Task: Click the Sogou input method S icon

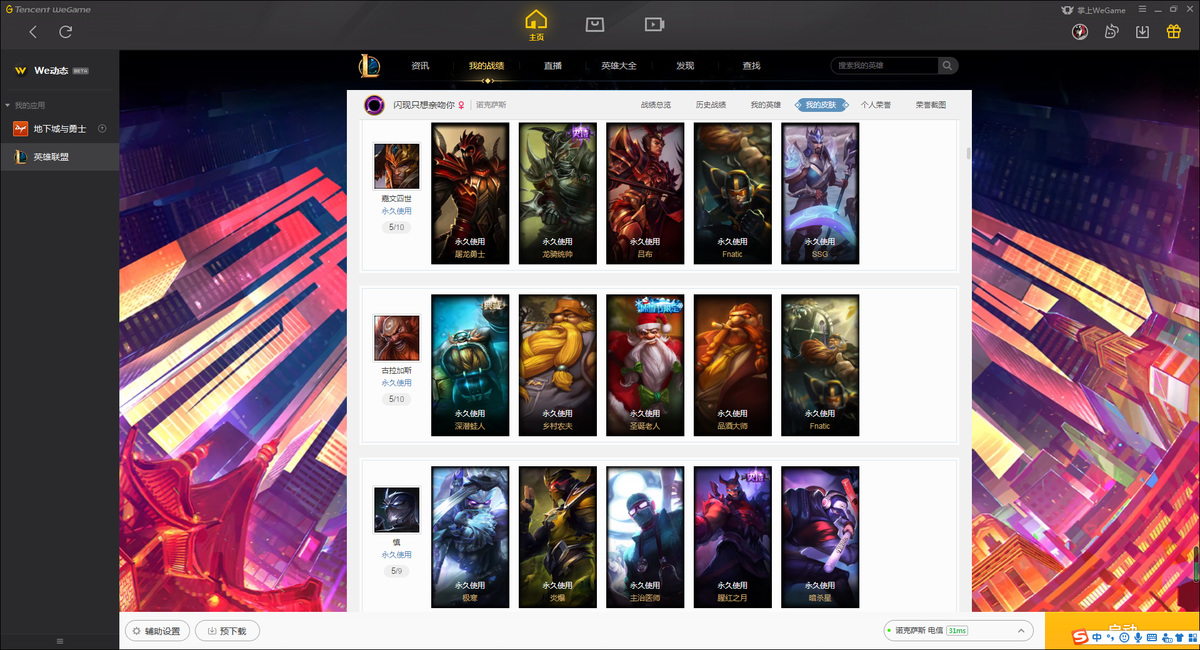Action: point(1079,637)
